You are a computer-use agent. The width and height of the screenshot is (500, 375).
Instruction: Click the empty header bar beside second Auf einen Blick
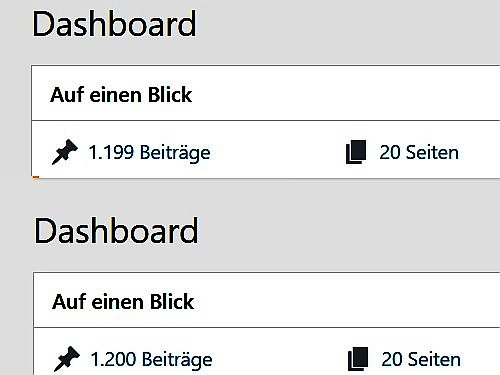coord(348,300)
